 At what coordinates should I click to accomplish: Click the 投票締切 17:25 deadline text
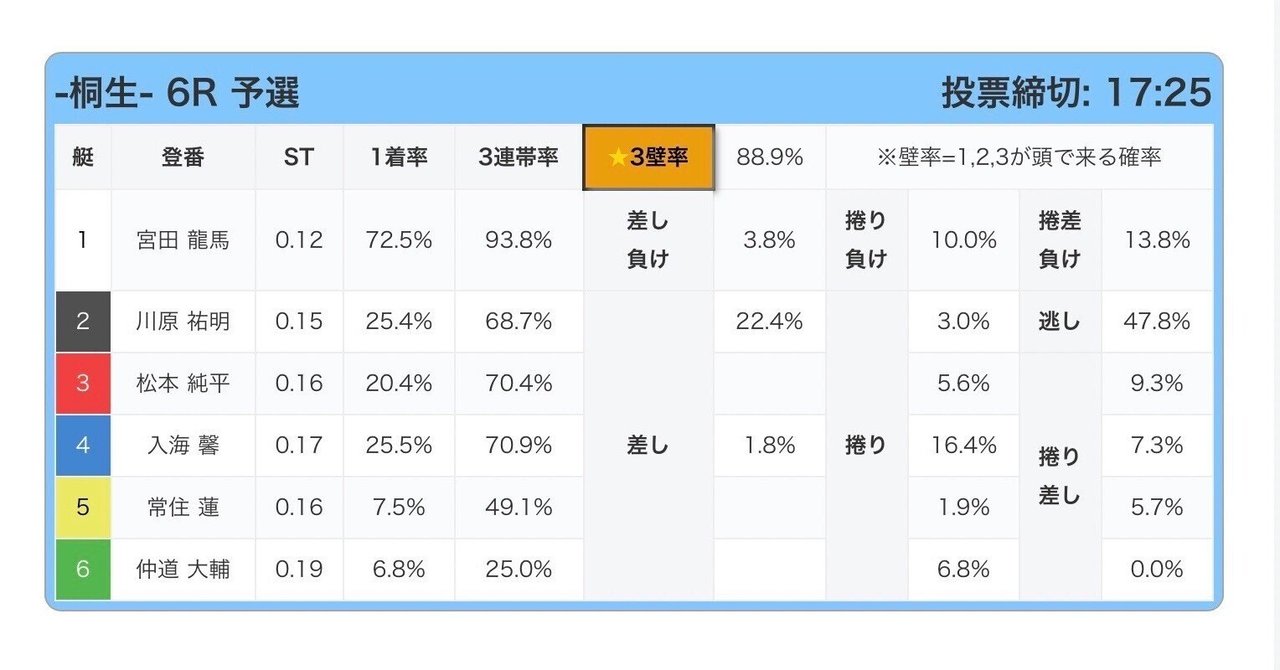click(1076, 93)
